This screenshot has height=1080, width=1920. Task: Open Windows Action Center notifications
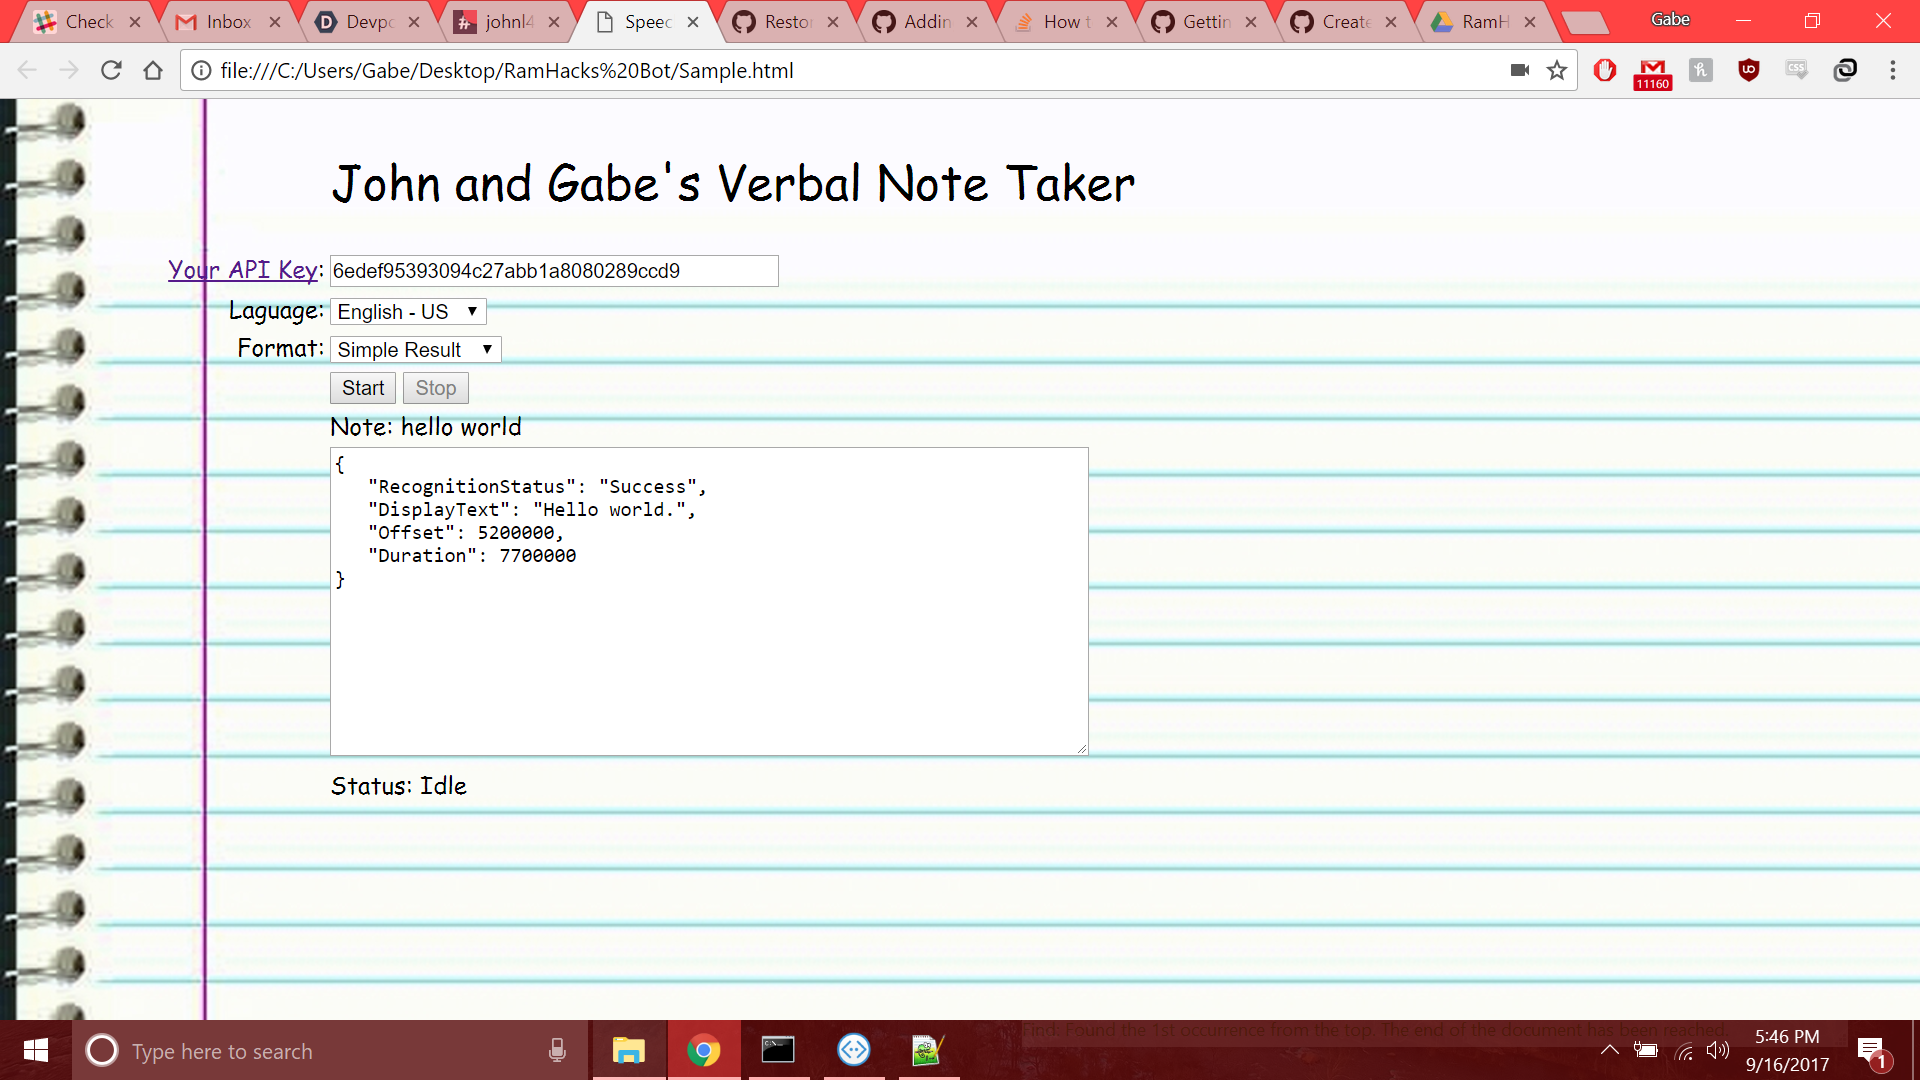click(x=1871, y=1051)
